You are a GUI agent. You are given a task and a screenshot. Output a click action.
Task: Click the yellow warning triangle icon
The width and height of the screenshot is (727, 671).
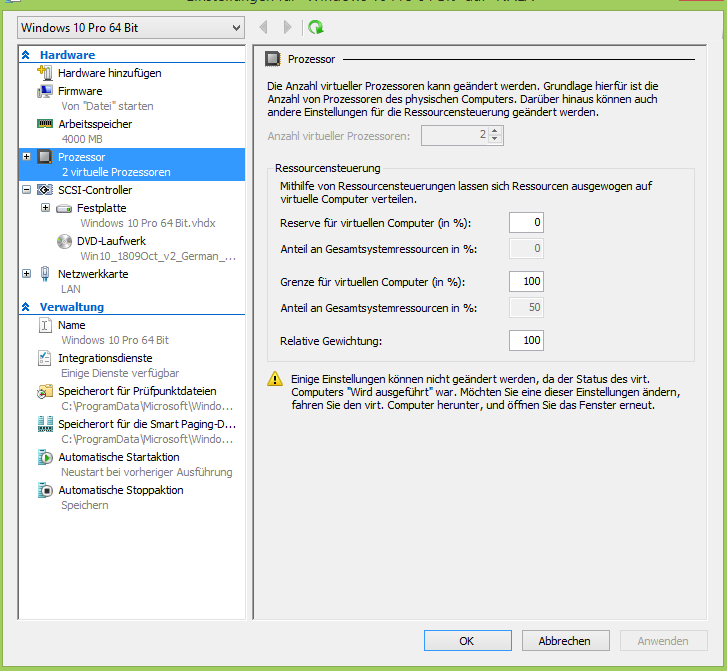[x=275, y=379]
